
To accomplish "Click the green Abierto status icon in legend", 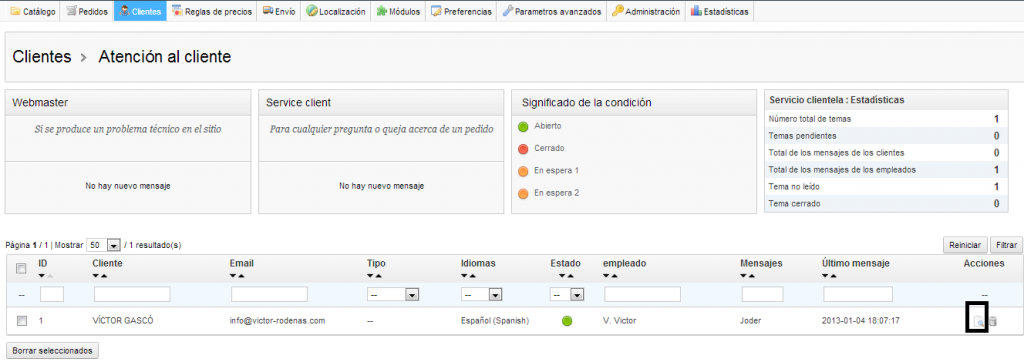I will pyautogui.click(x=523, y=126).
